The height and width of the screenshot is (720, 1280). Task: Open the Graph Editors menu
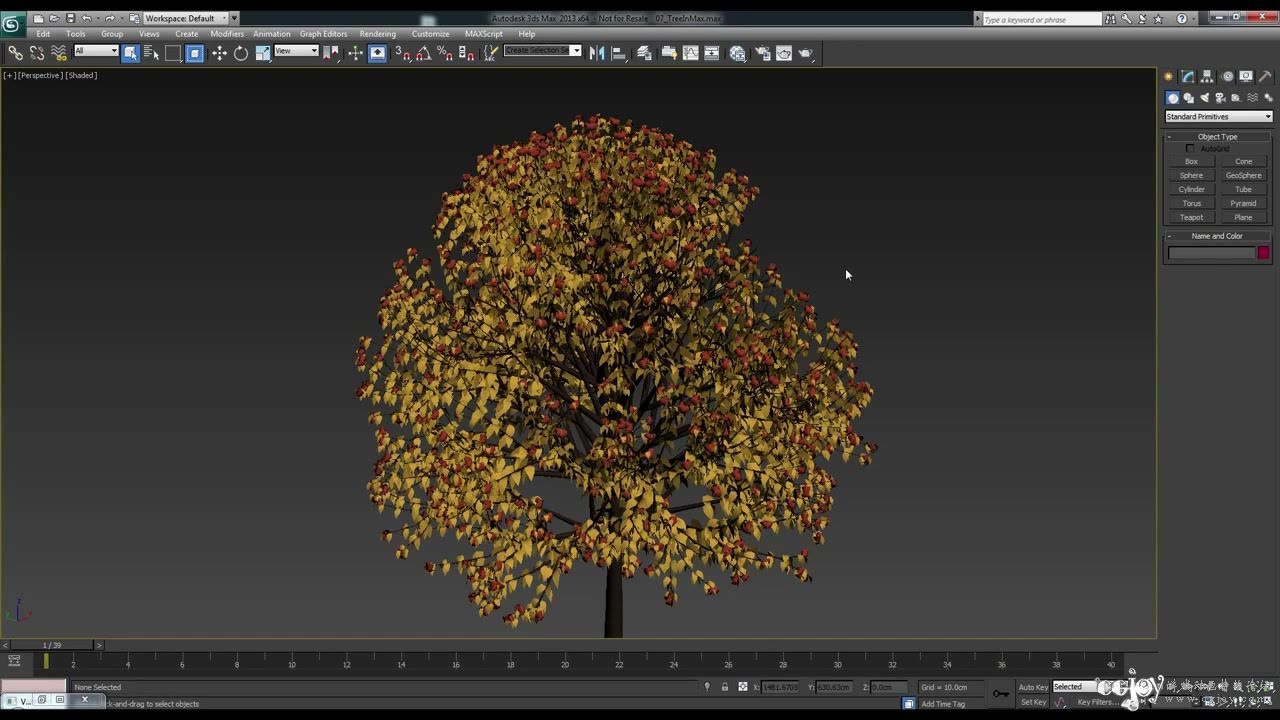click(323, 34)
